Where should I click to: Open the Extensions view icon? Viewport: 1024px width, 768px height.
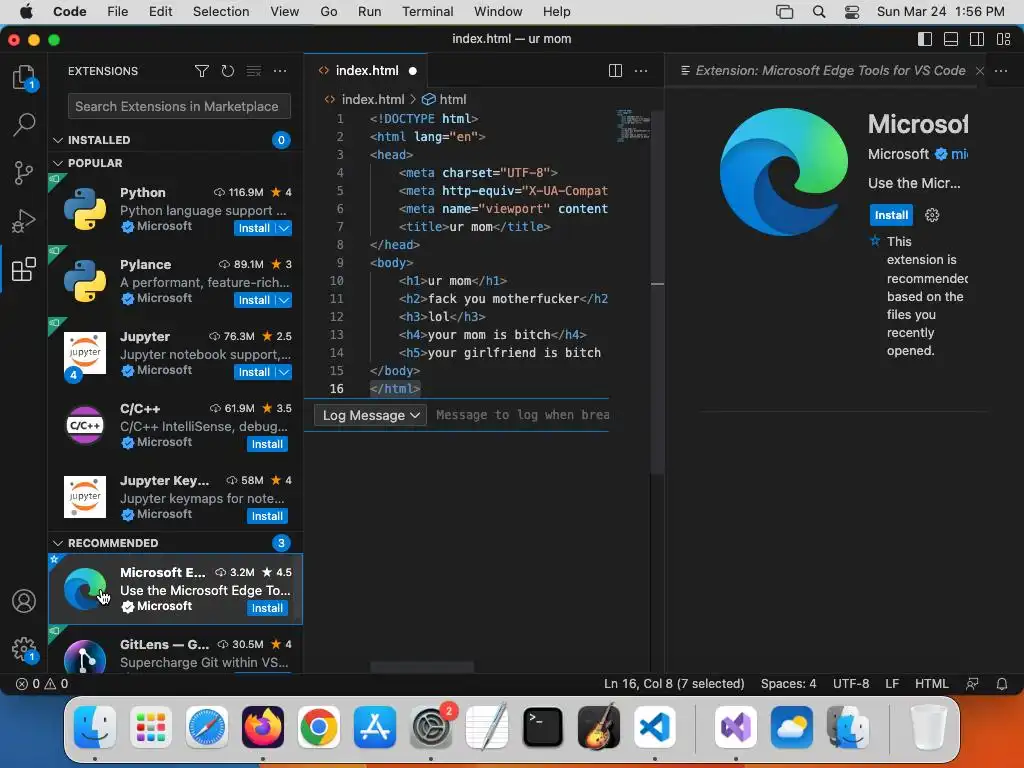[24, 269]
